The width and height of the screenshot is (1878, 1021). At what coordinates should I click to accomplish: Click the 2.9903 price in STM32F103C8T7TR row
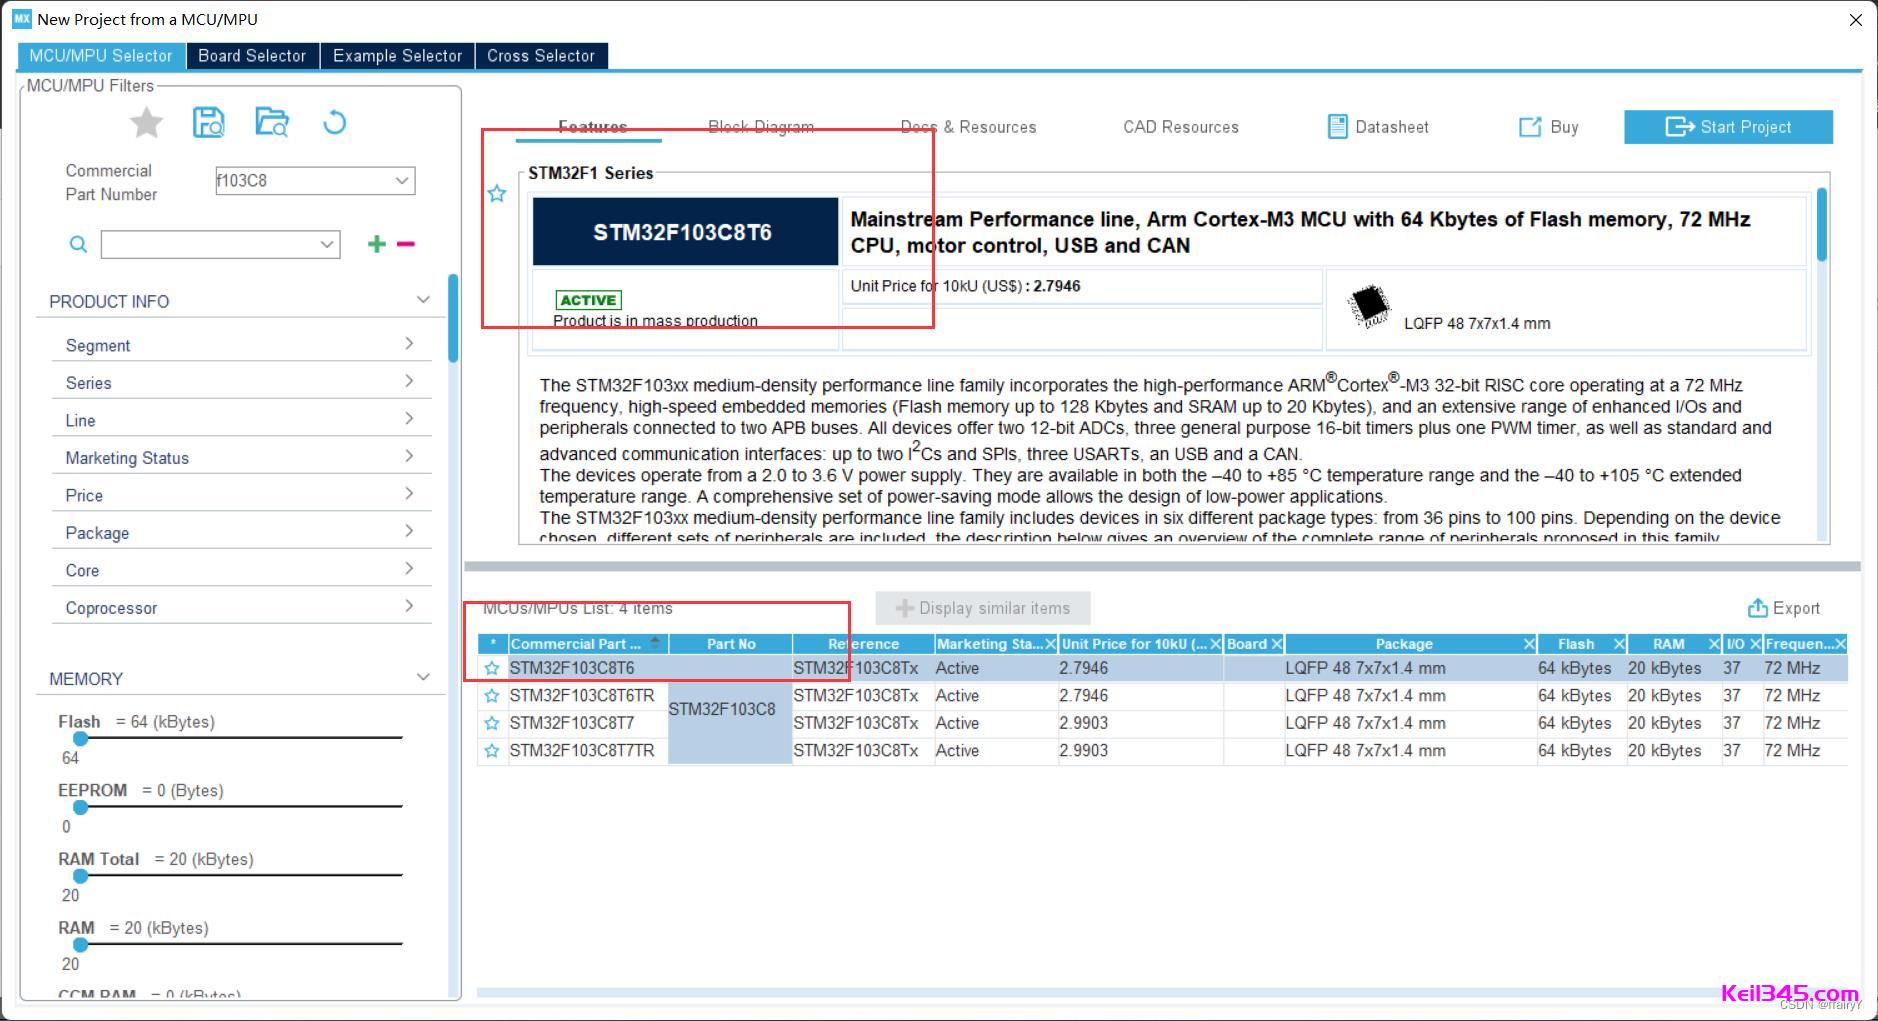click(x=1140, y=751)
